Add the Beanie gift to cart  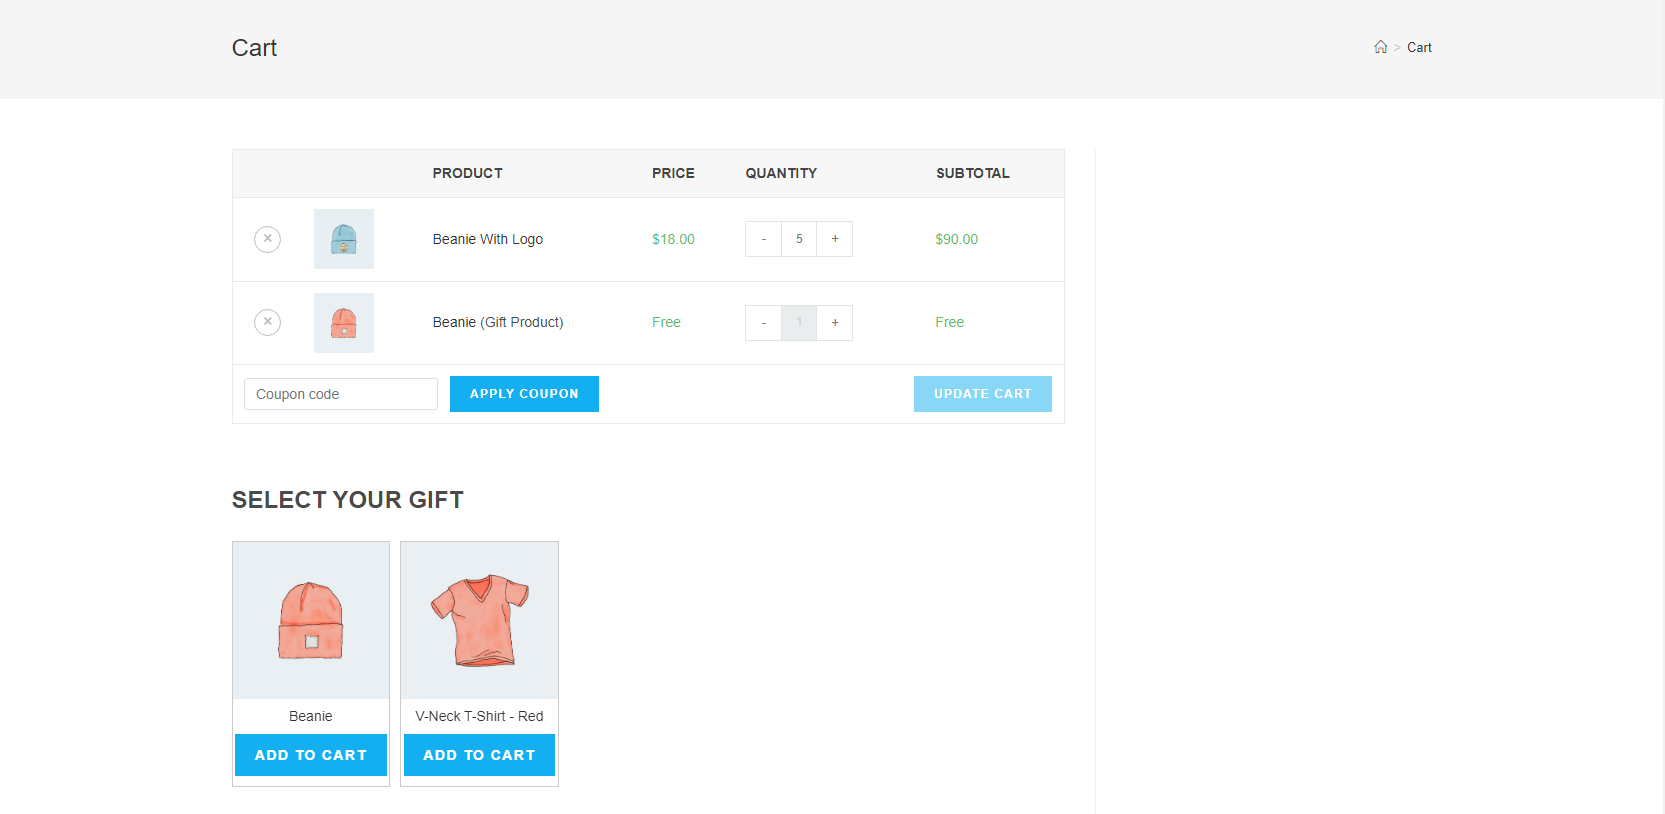310,755
